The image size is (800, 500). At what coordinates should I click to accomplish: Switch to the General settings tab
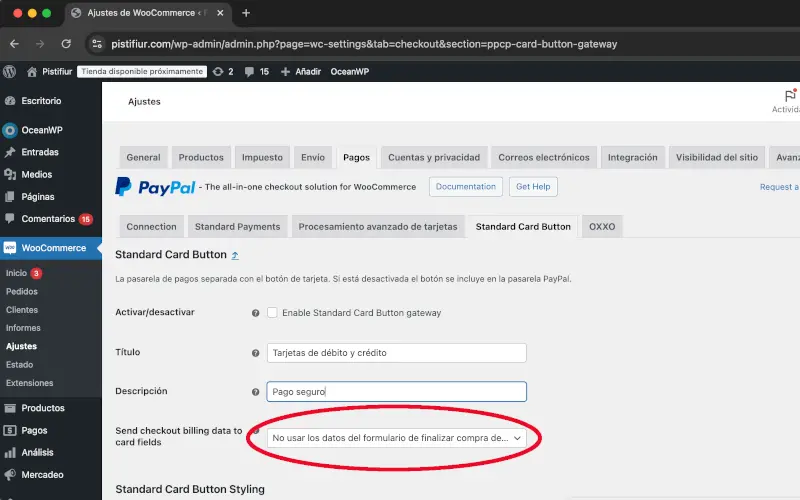(x=143, y=157)
